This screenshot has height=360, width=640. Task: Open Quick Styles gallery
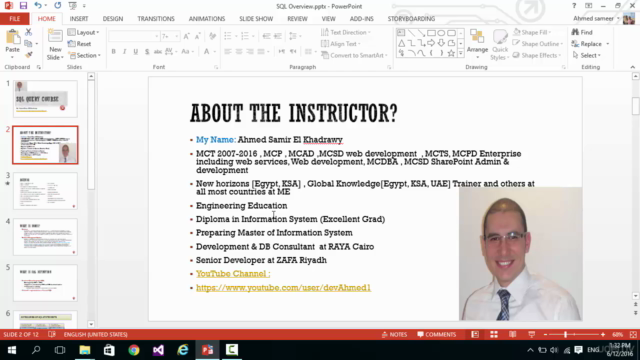(499, 45)
